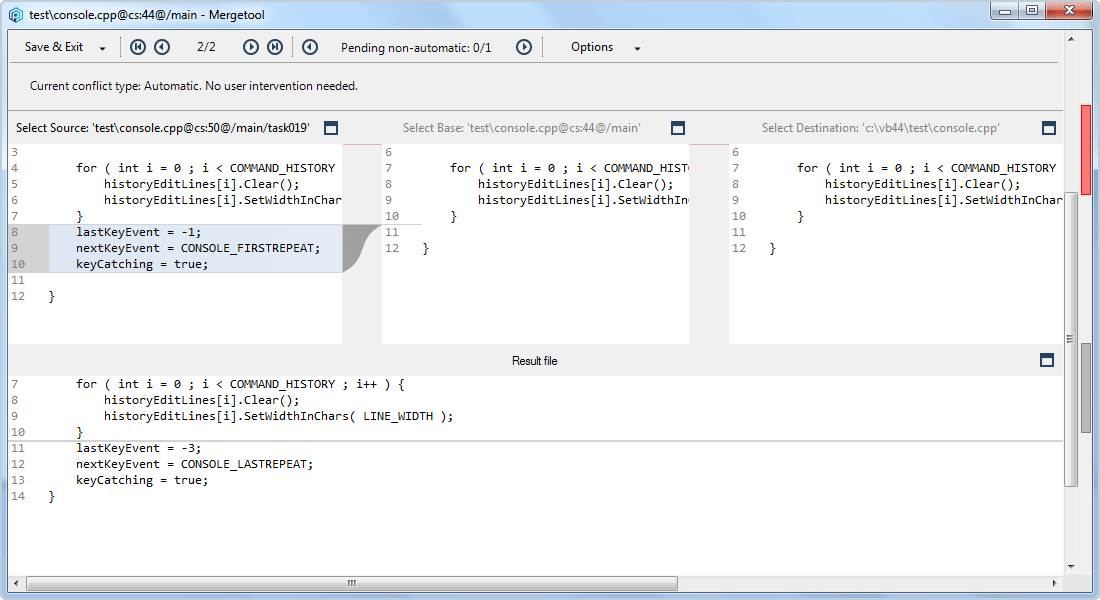Select Source line 'nextKeyEvent = CONSOLE_FIRSTREPEAT;'
Image resolution: width=1100 pixels, height=600 pixels.
tap(198, 248)
